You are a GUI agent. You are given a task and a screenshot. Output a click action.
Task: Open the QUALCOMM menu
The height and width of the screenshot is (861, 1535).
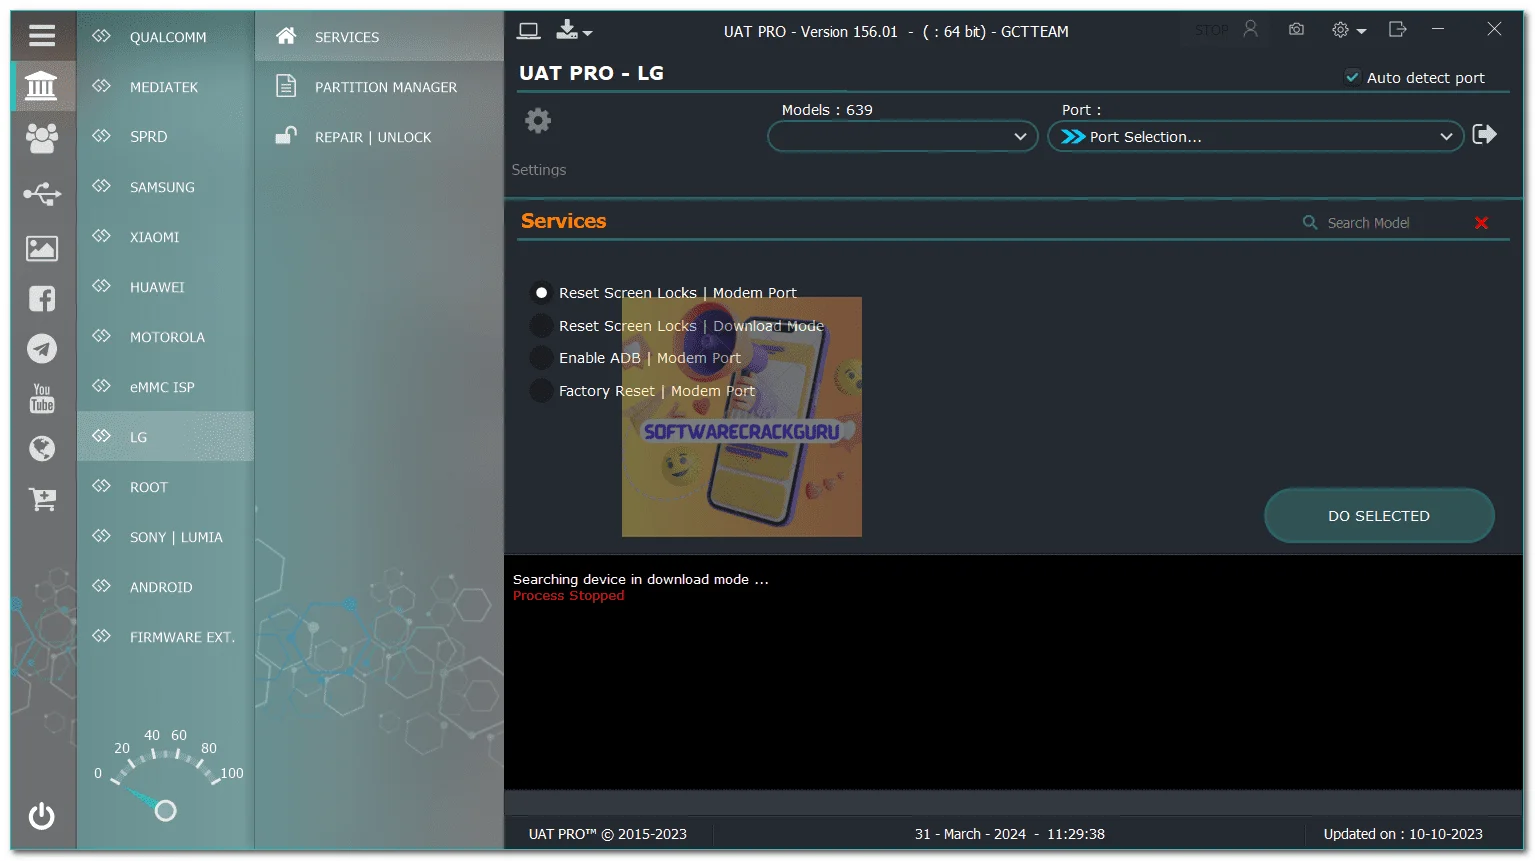166,37
